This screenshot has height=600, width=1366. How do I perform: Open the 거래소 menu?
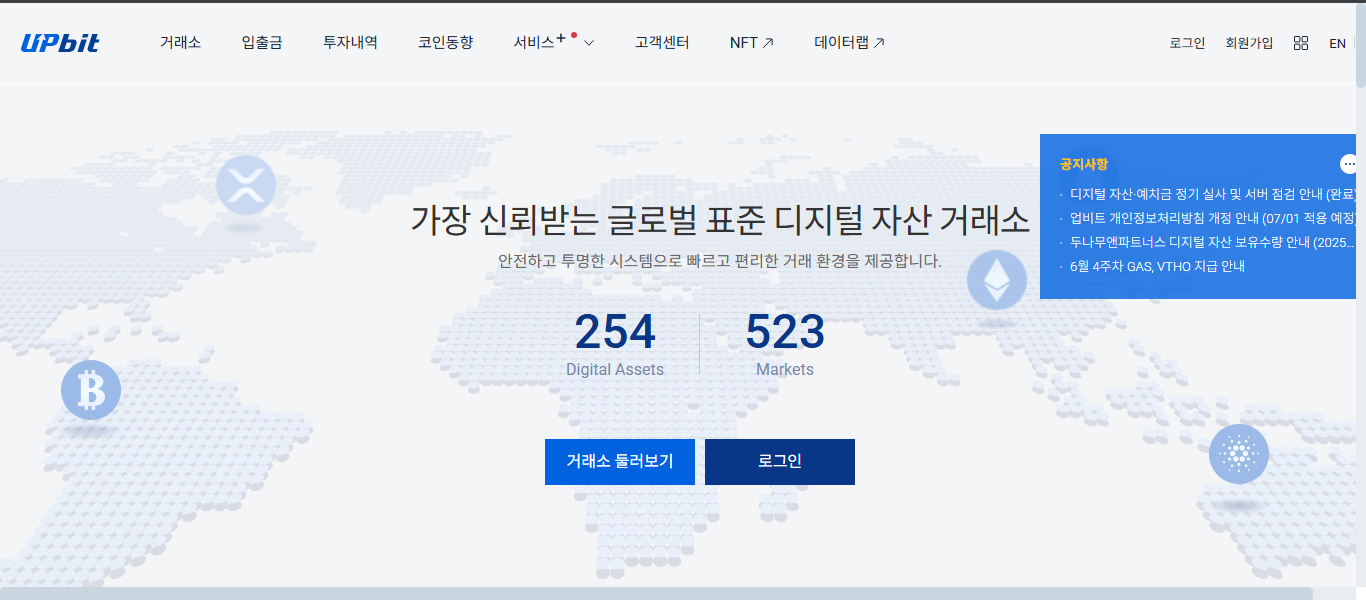pos(180,43)
